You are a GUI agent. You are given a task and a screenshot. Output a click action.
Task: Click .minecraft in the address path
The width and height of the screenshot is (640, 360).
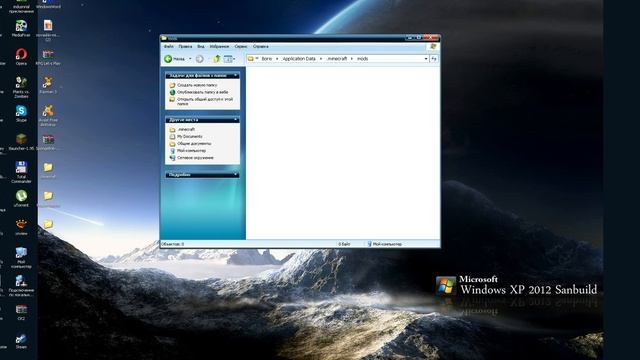point(337,59)
